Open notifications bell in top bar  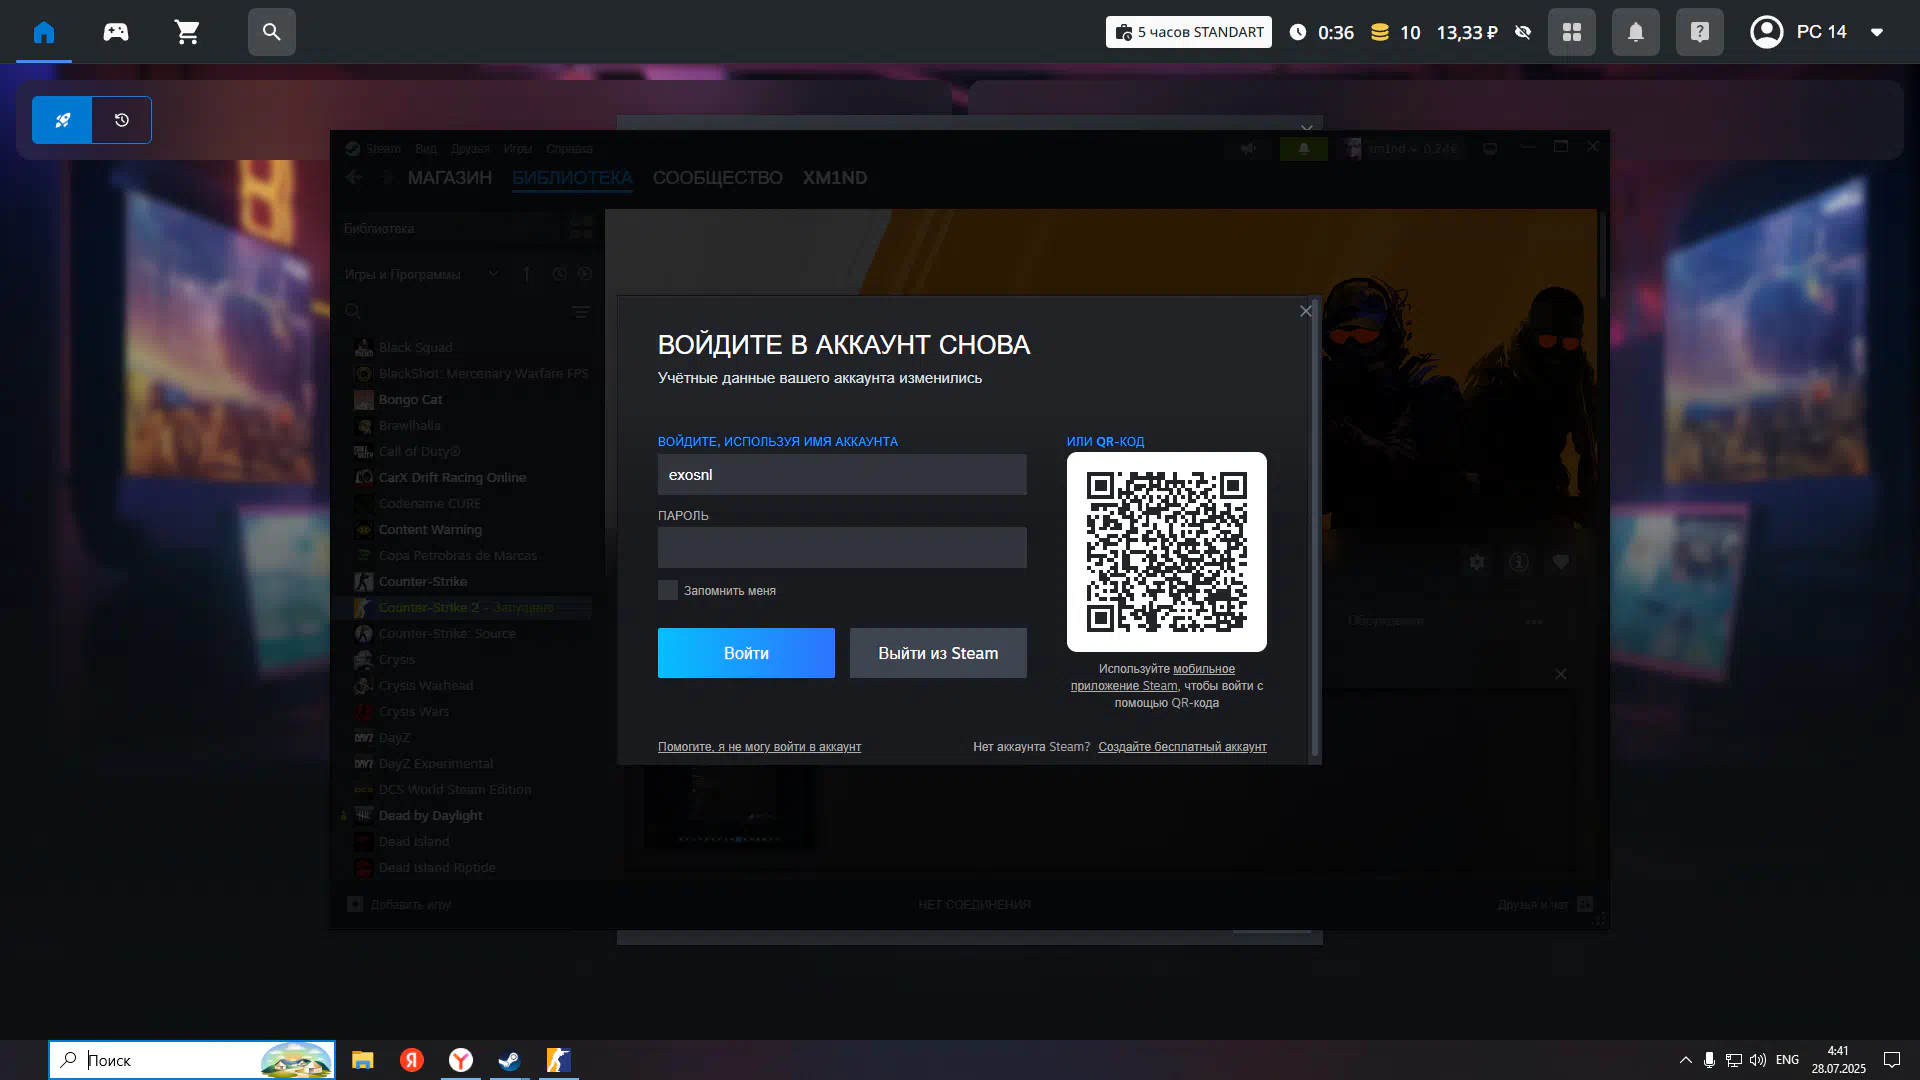1636,32
